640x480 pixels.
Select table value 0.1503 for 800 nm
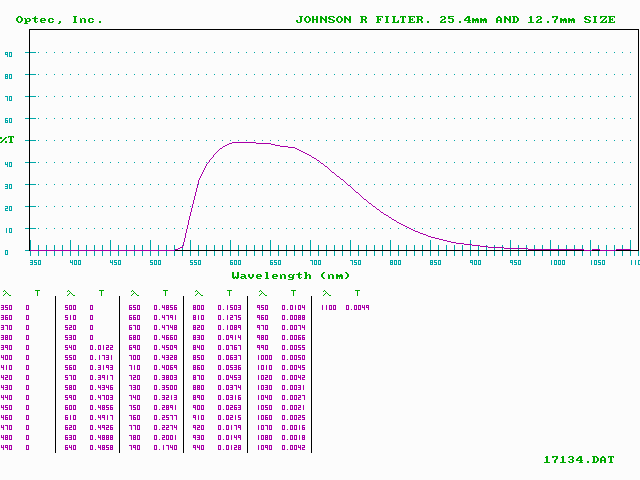point(229,307)
